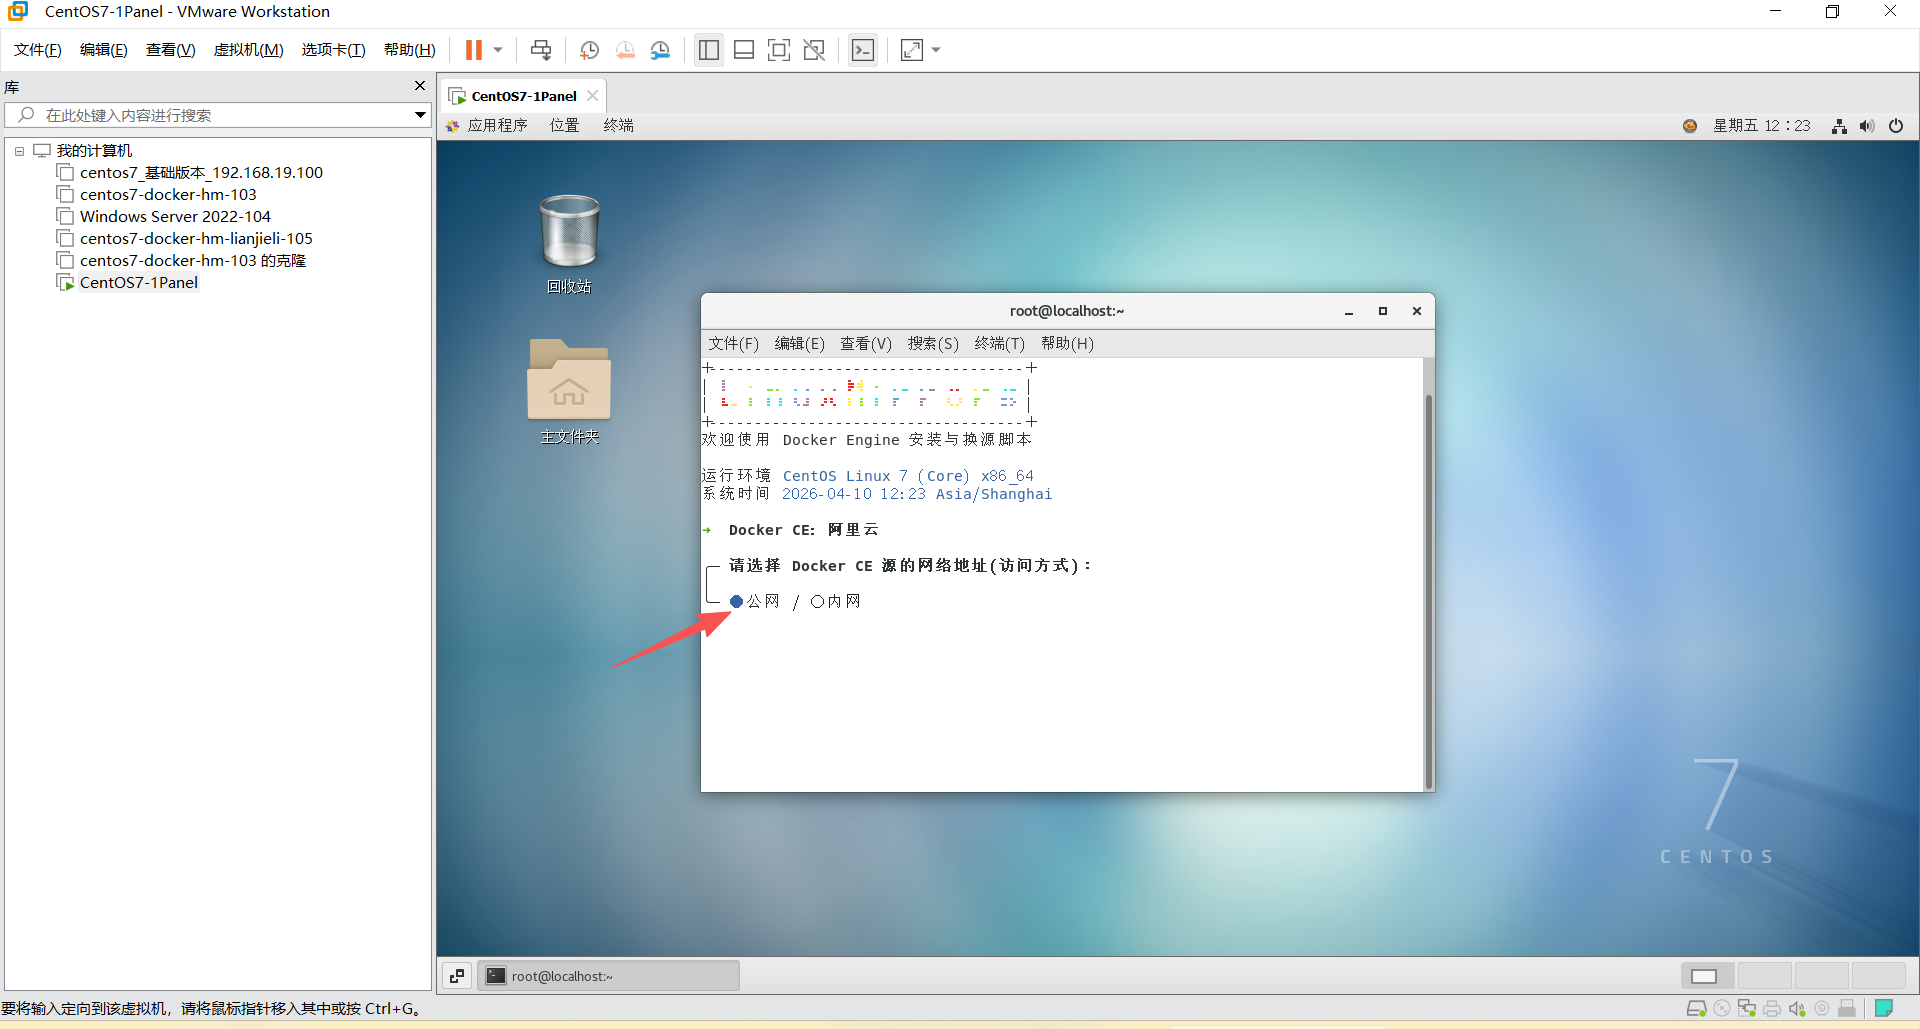Revert the VM to its previous snapshot
Viewport: 1920px width, 1029px height.
[625, 50]
